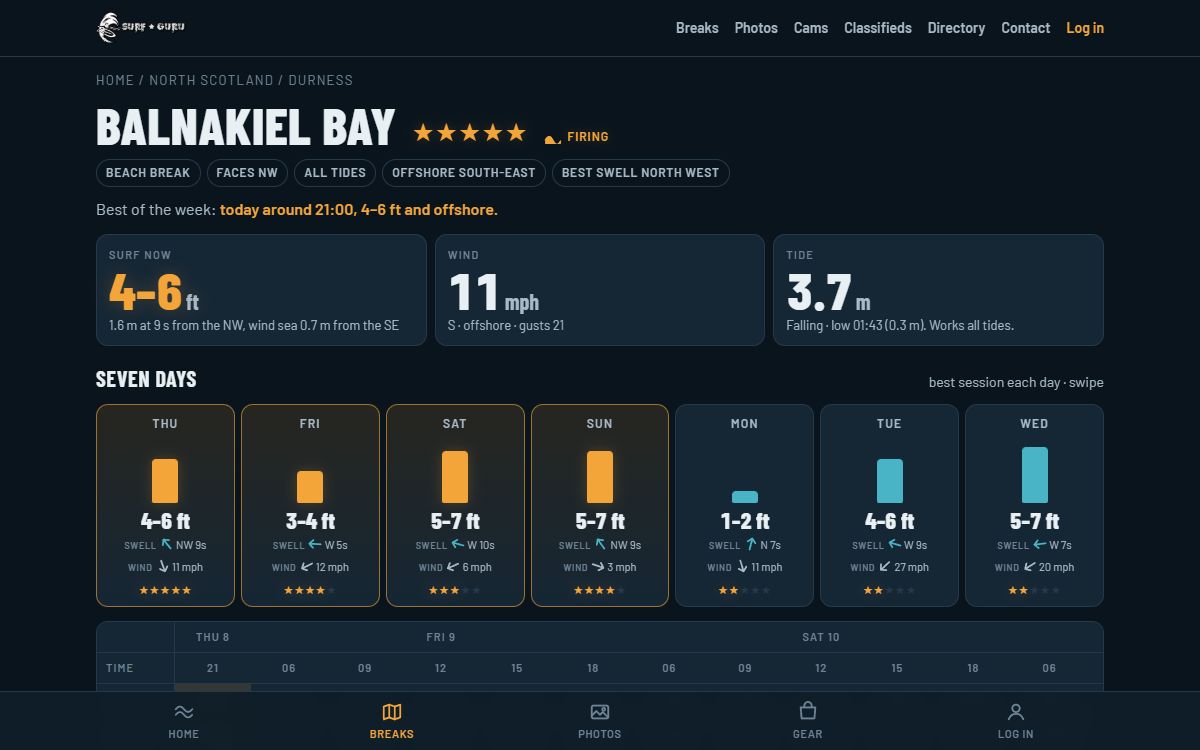
Task: Click Monday's two-star day rating
Action: point(744,590)
